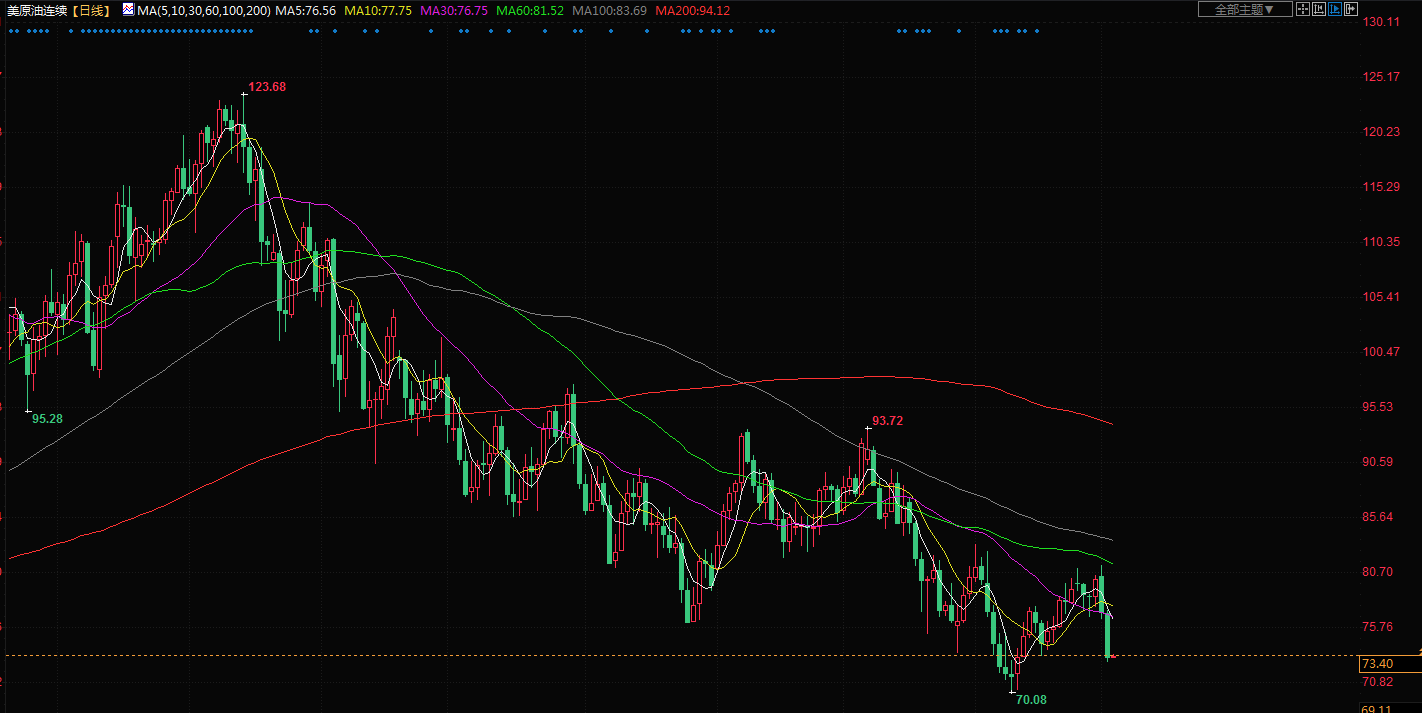
Task: Click the move-to-right-edge chart icon
Action: [1350, 9]
